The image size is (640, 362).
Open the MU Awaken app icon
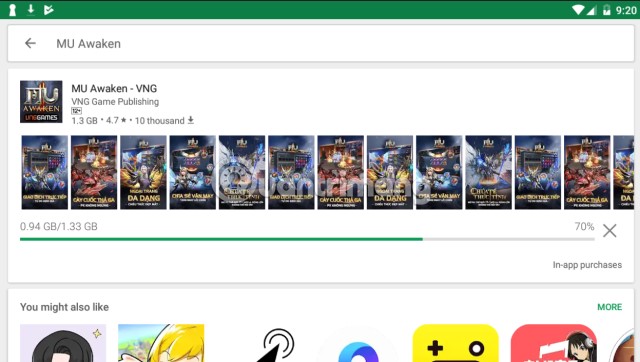[x=41, y=102]
